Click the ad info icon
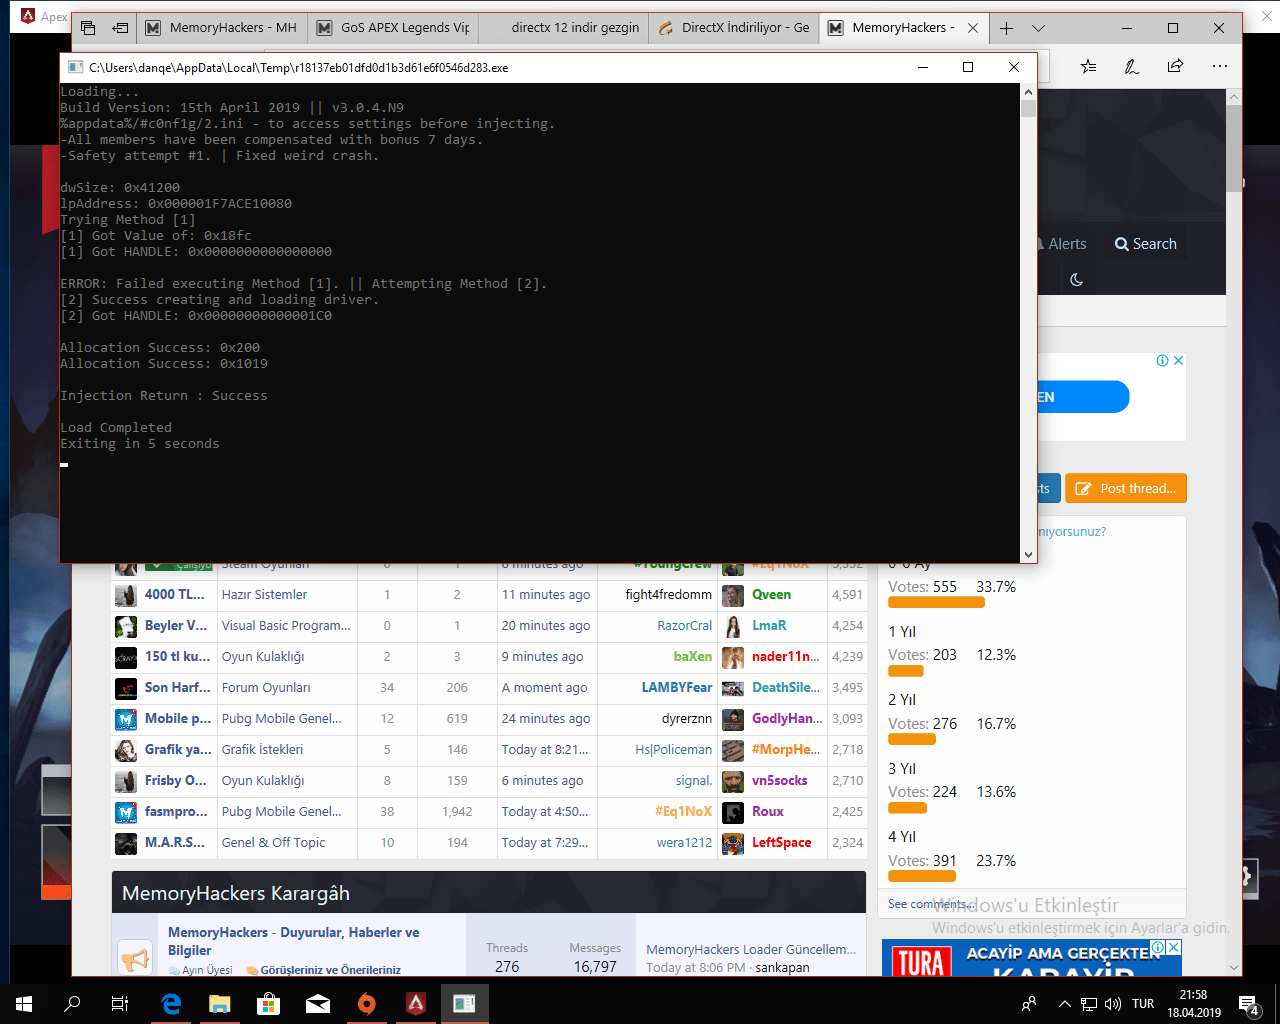Viewport: 1280px width, 1024px height. 1163,361
